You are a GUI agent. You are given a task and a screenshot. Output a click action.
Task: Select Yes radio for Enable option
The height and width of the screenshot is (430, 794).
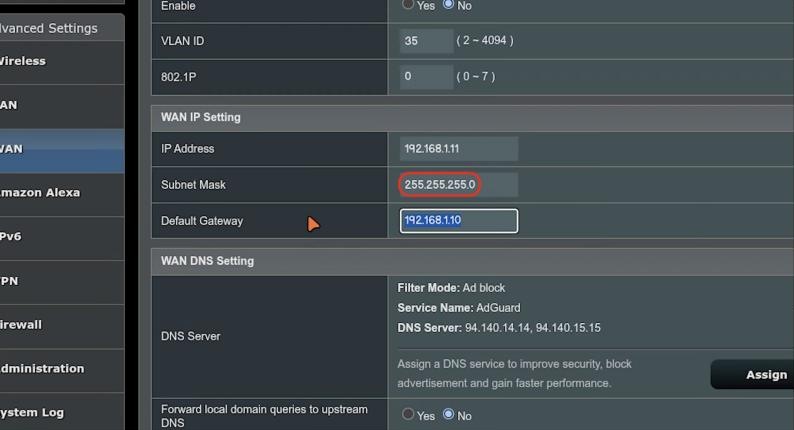pos(408,5)
